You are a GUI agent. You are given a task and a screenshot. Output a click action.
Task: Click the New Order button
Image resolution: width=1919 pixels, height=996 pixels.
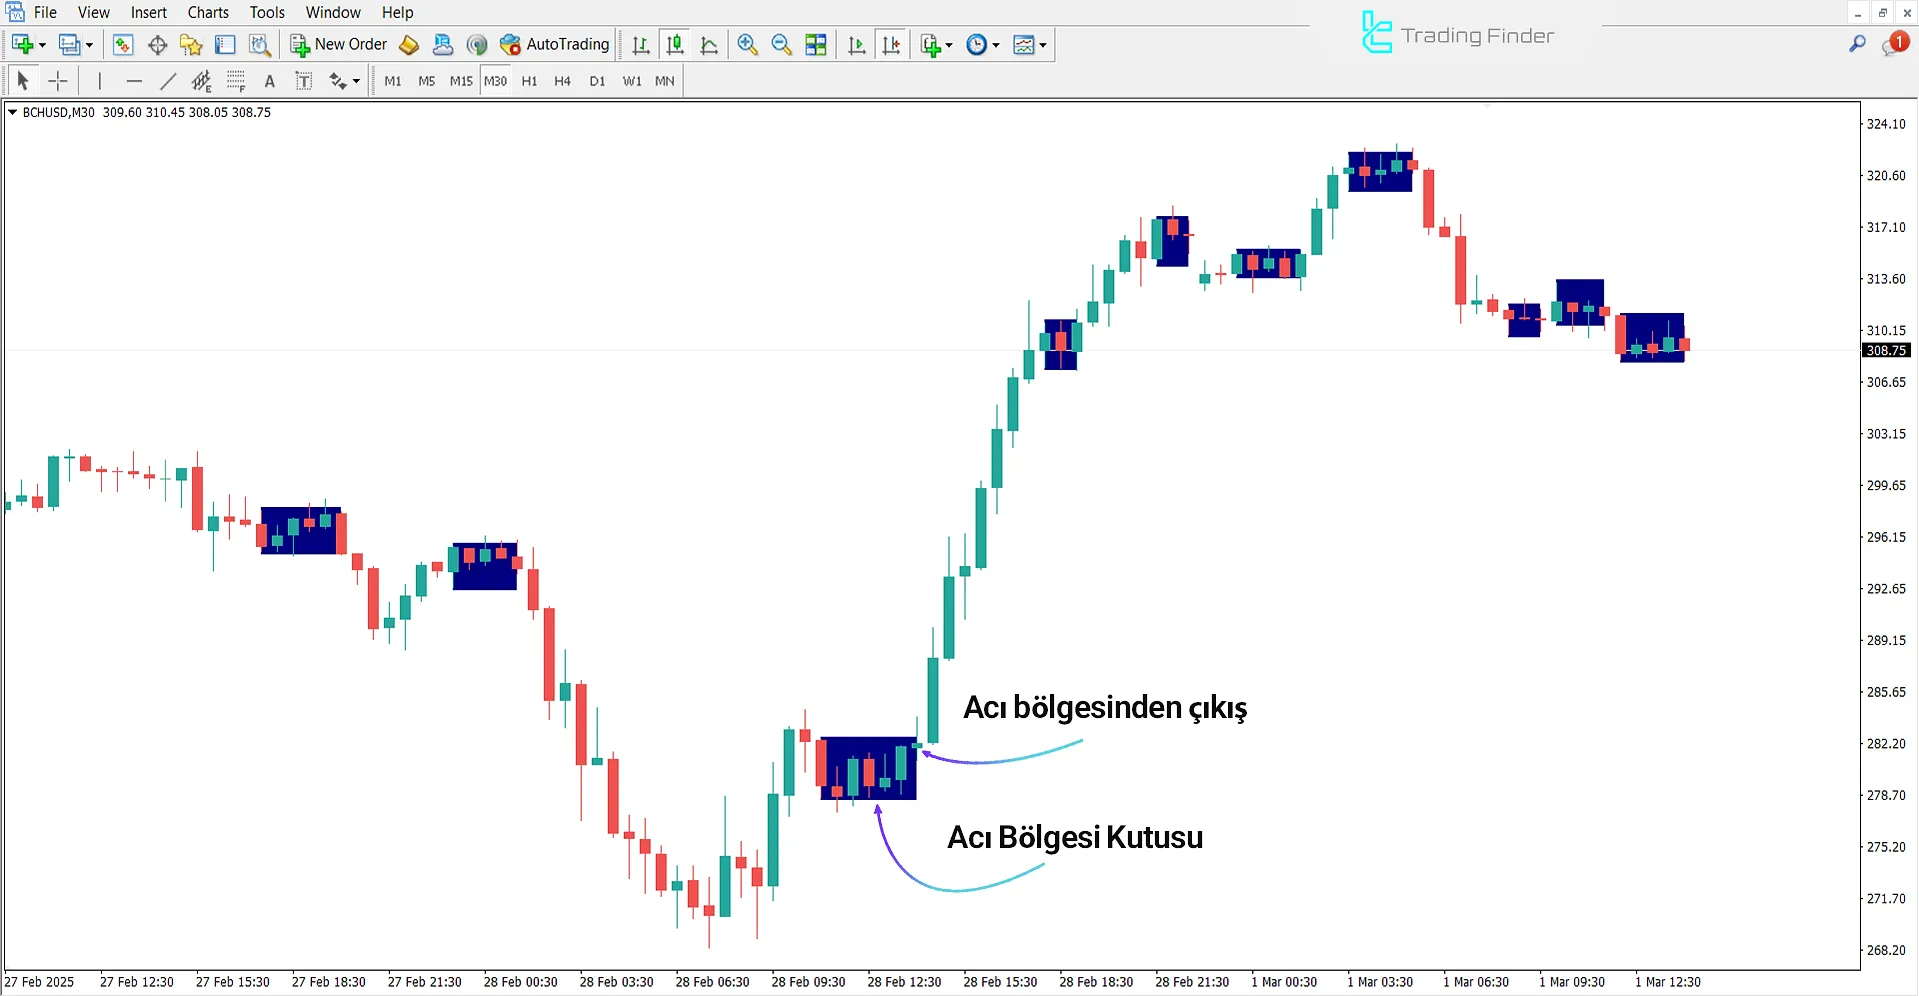pos(338,44)
